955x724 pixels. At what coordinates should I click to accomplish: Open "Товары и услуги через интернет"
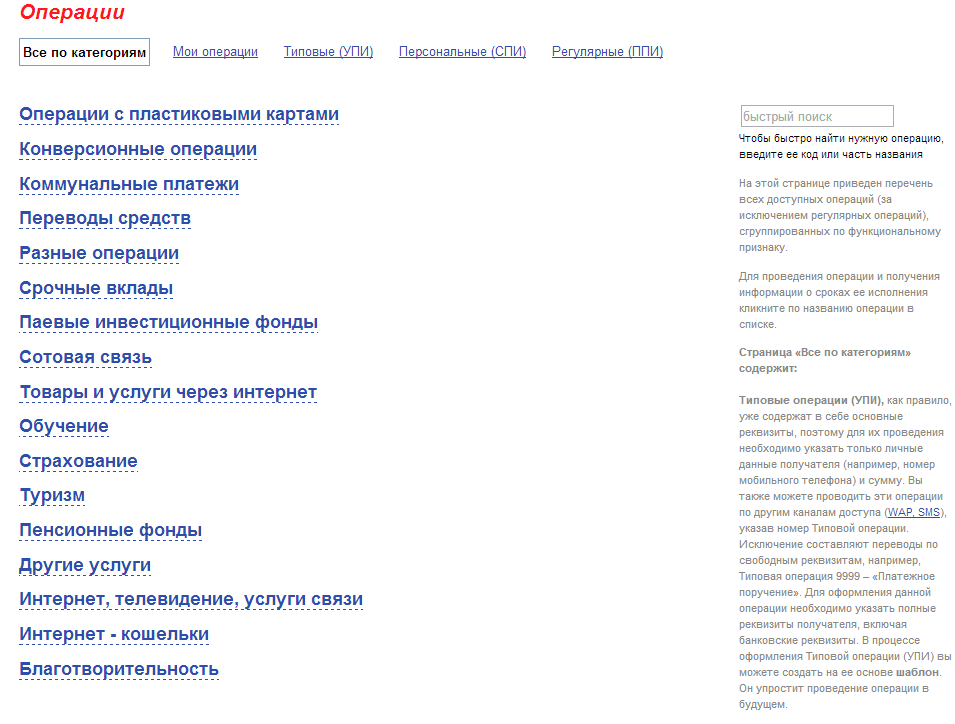pos(168,393)
